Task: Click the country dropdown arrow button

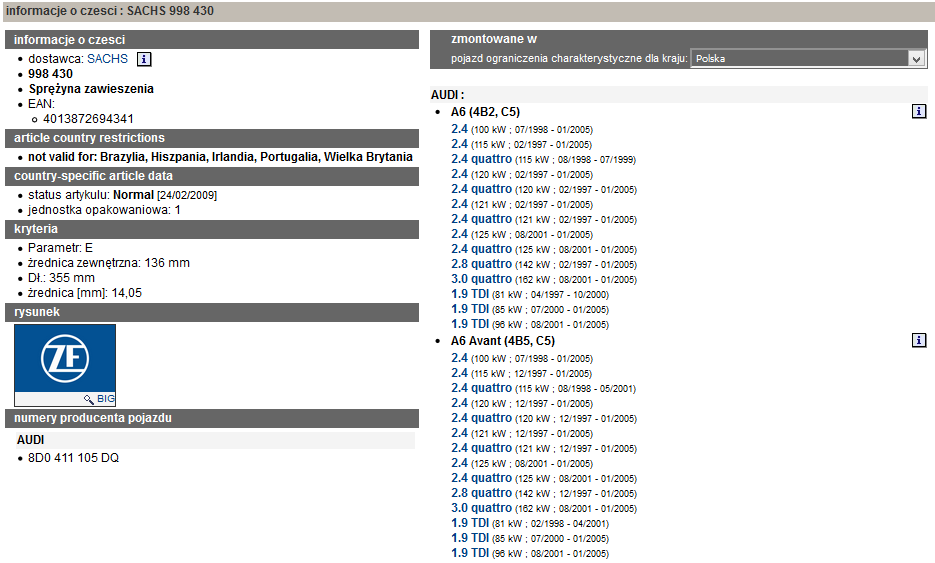Action: click(917, 58)
